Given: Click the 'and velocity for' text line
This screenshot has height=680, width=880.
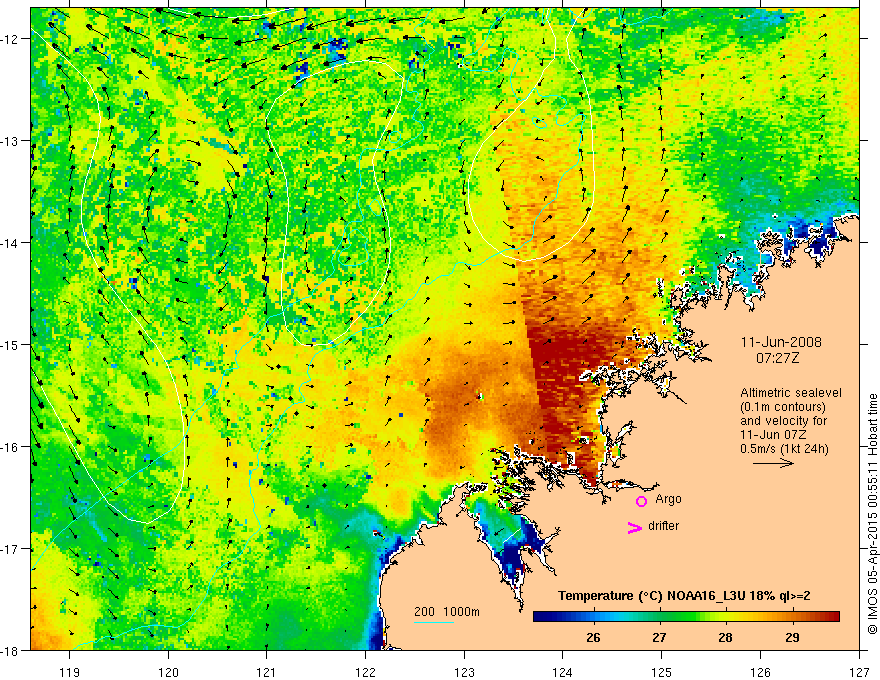Looking at the screenshot, I should click(783, 421).
